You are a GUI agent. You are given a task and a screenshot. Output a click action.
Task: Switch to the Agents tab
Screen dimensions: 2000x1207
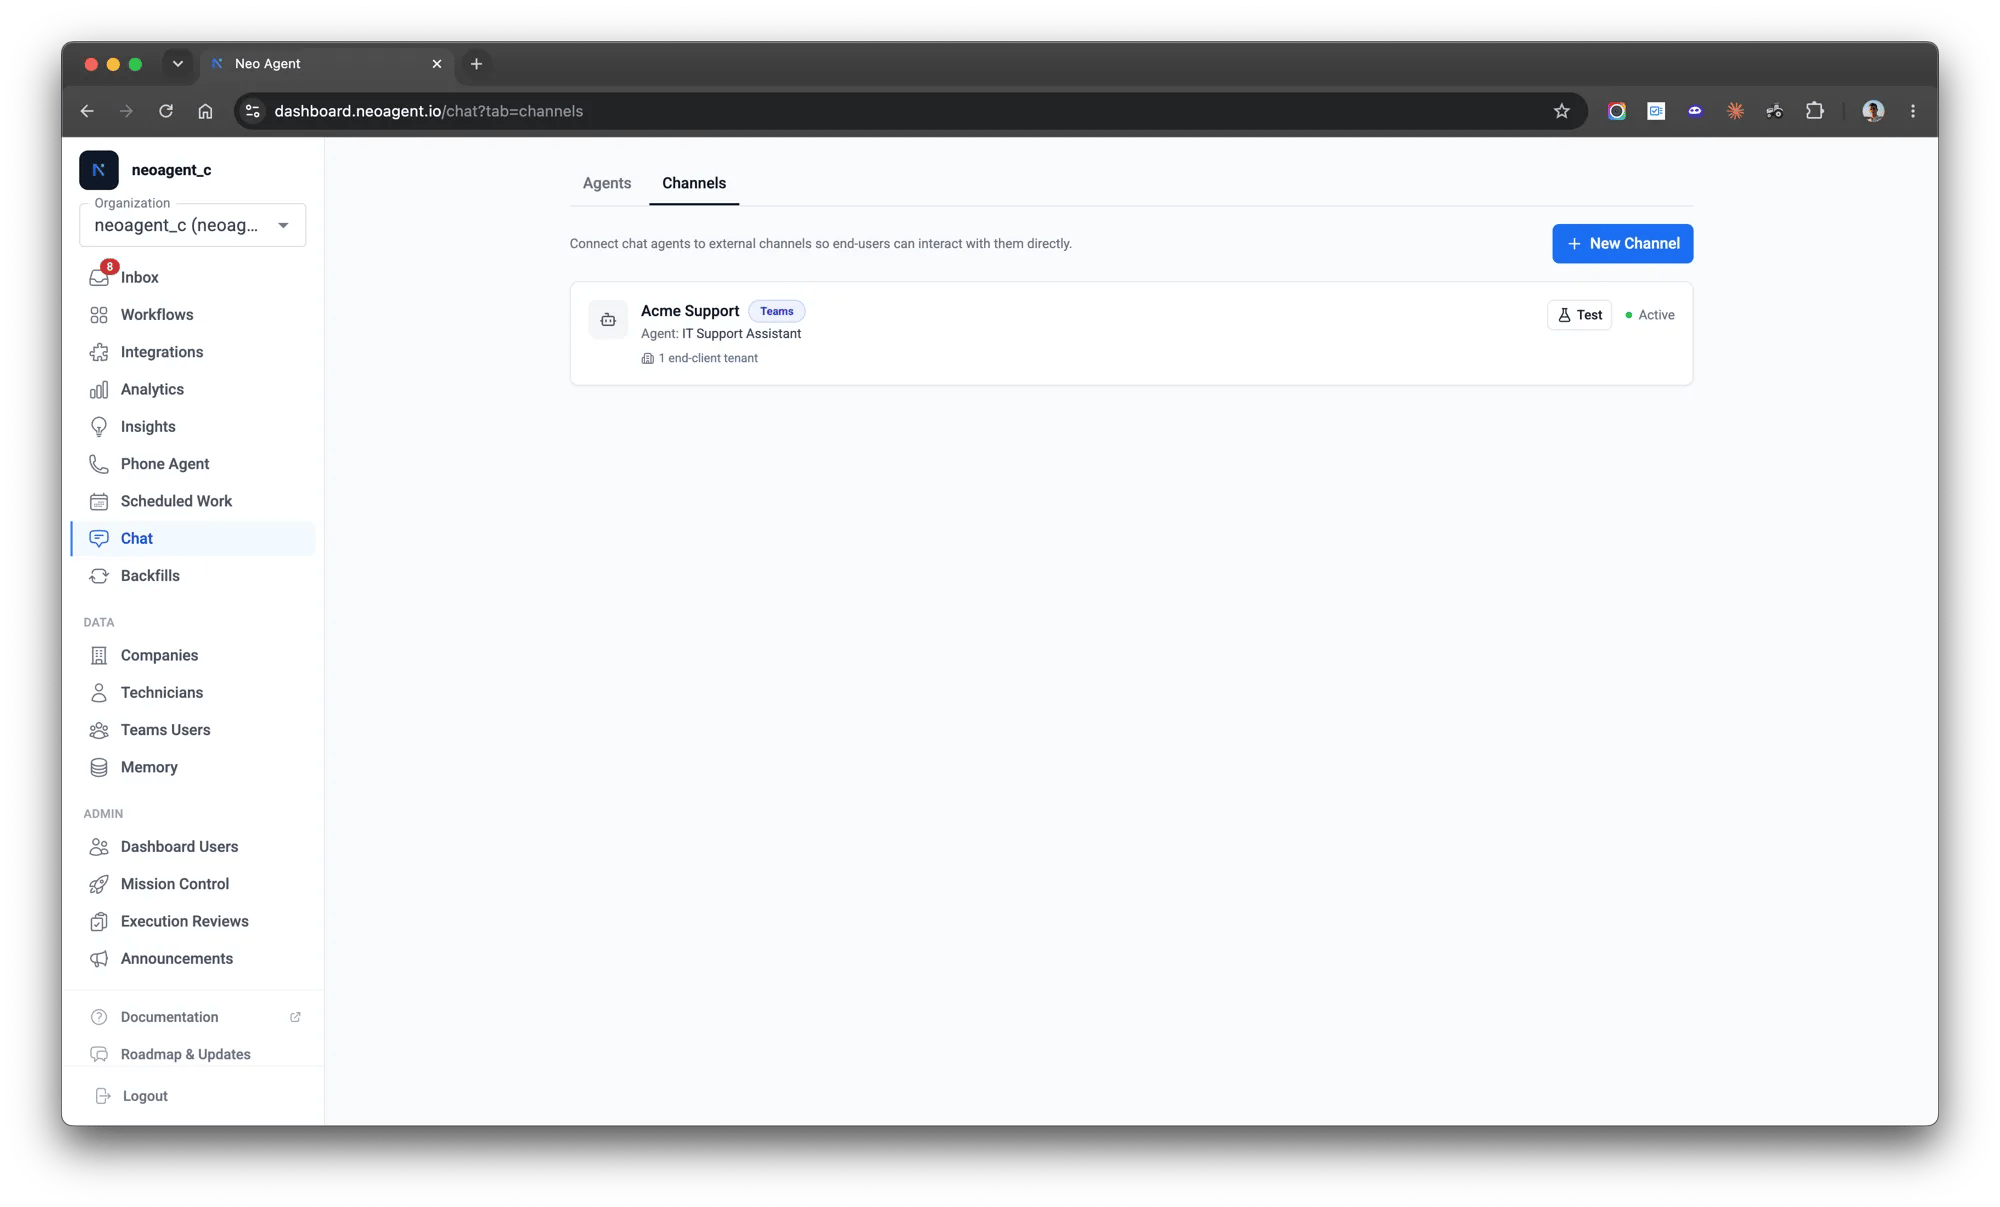pyautogui.click(x=607, y=183)
